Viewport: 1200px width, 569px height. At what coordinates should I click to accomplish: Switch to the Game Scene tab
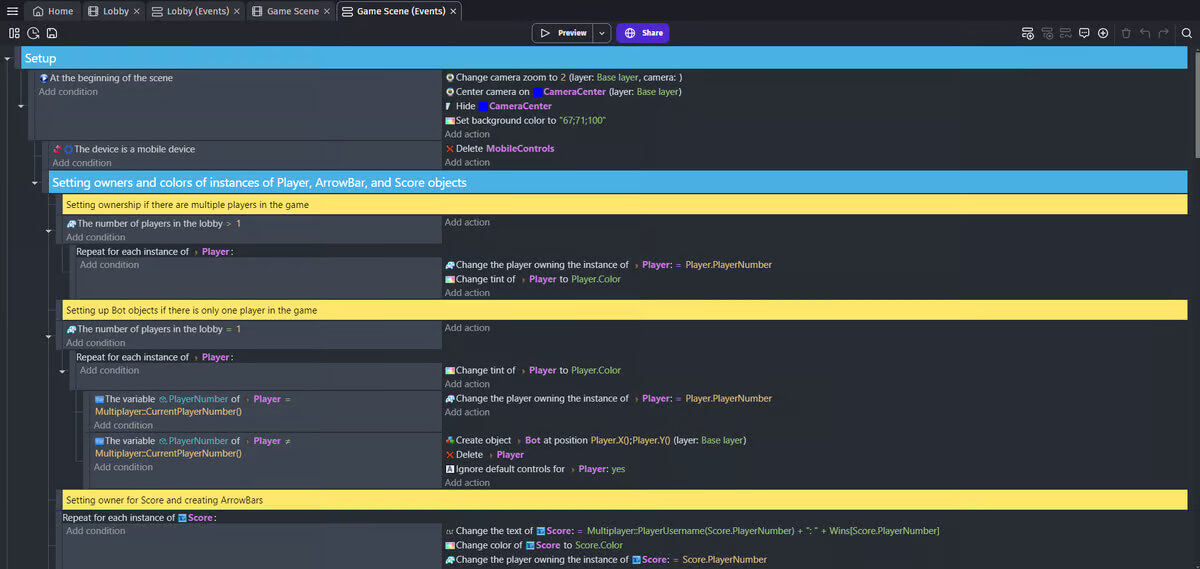click(x=291, y=11)
